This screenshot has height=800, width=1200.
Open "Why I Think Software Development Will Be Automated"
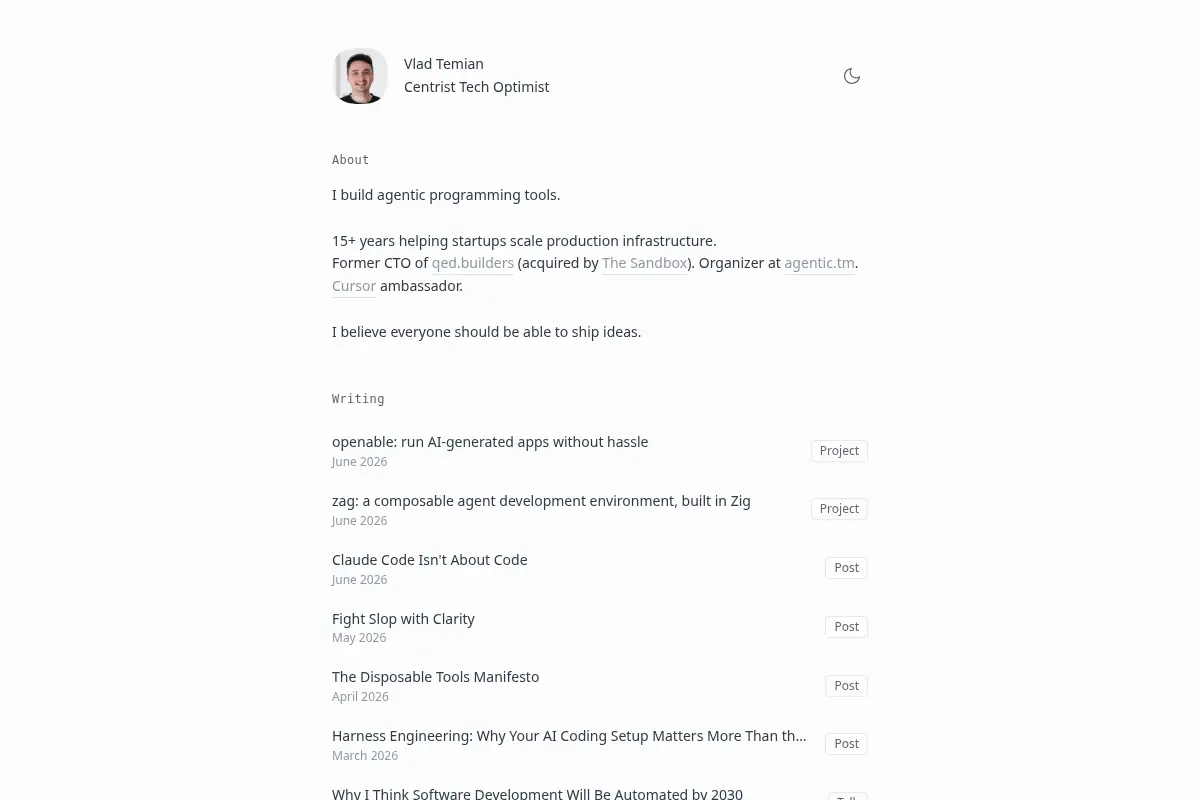pos(537,793)
